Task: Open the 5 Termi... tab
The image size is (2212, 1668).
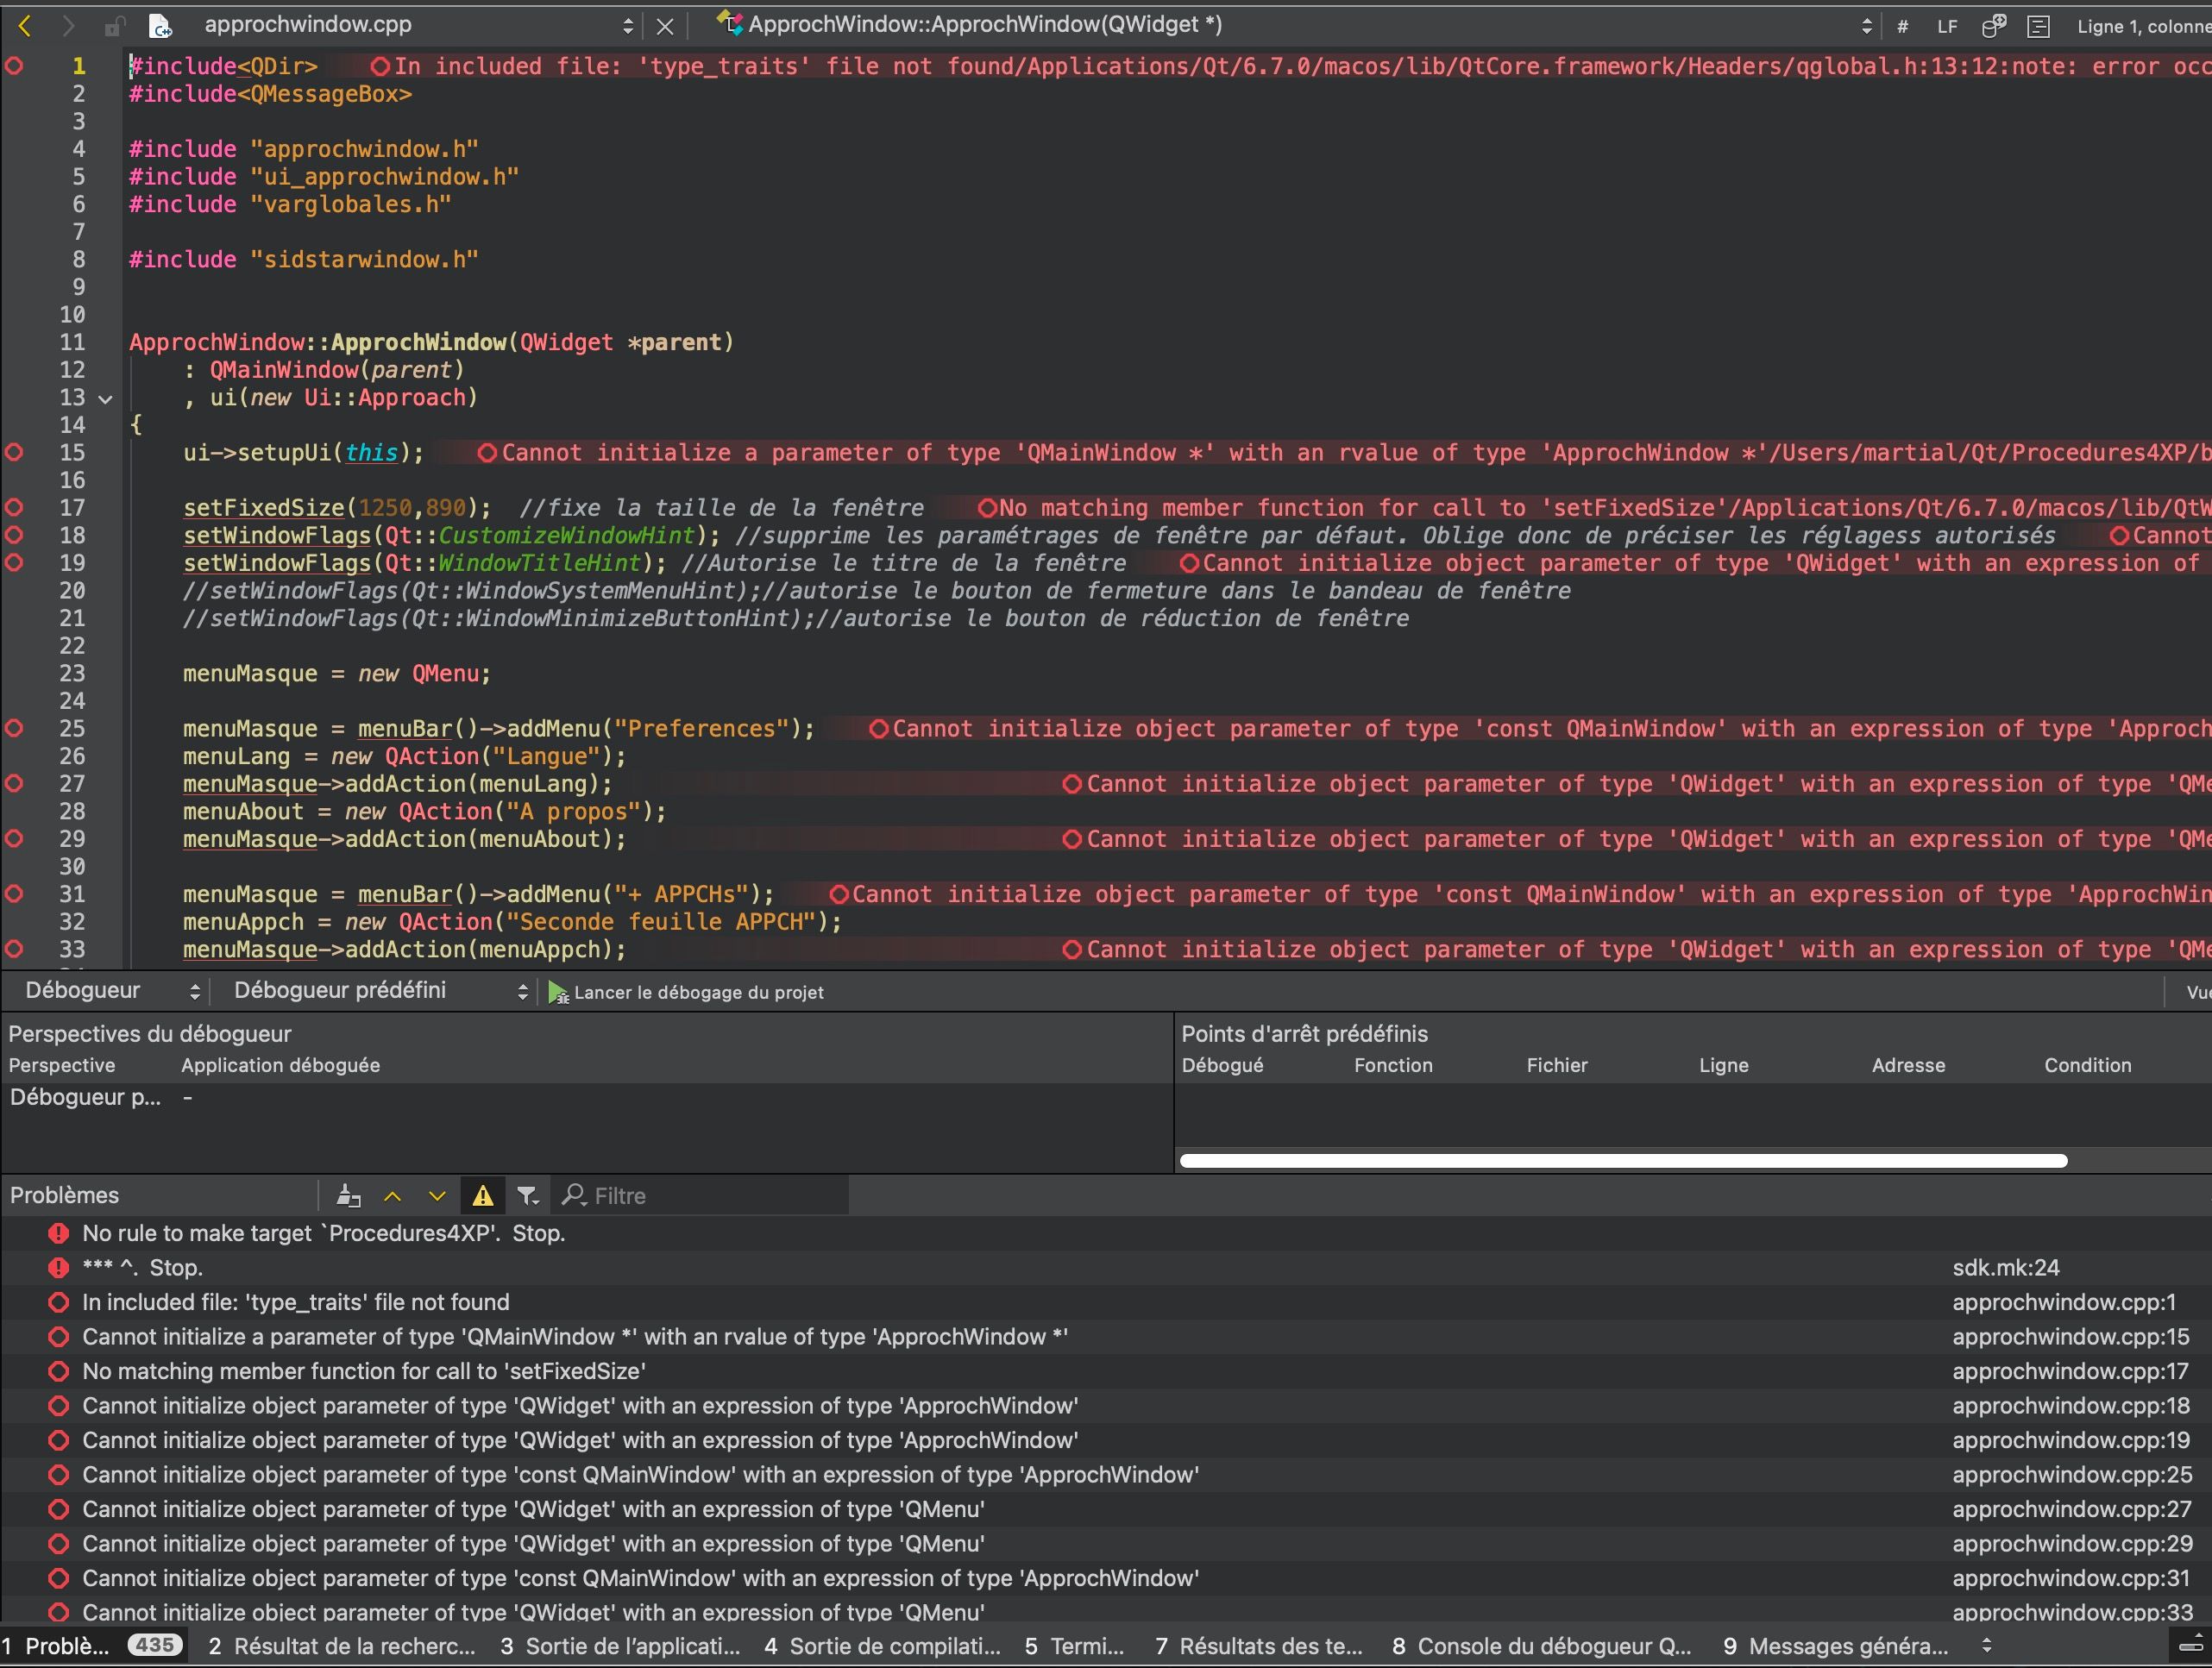Action: click(x=1074, y=1646)
